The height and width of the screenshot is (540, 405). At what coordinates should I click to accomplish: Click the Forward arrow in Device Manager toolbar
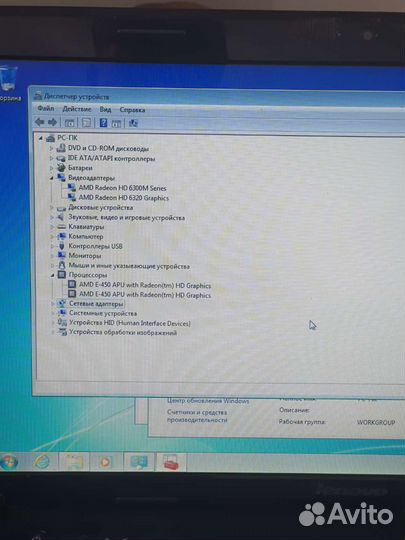tap(52, 122)
